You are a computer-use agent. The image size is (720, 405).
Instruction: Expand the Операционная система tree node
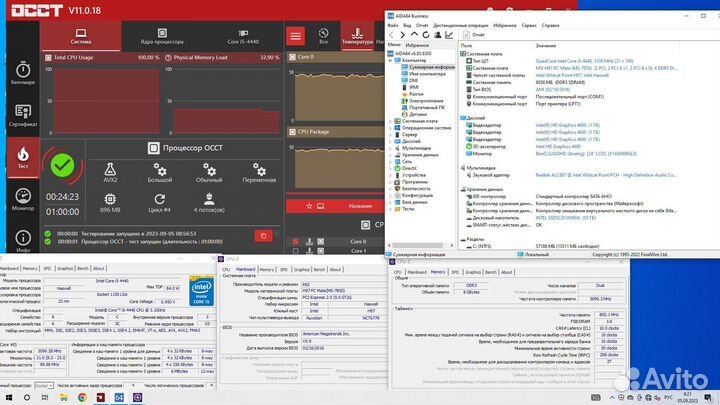tap(391, 128)
